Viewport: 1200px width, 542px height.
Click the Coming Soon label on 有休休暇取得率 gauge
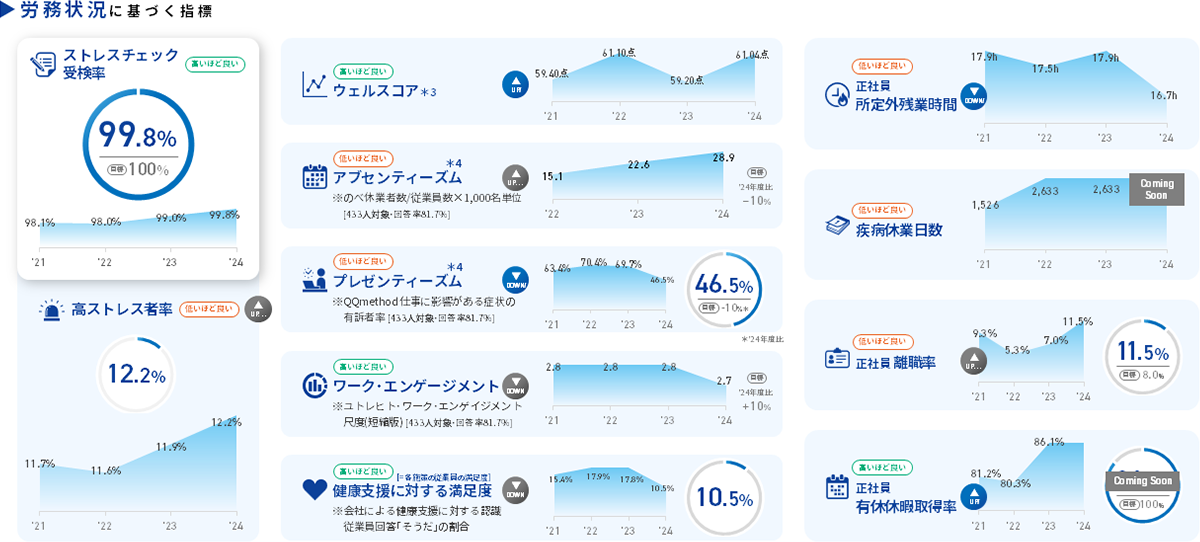[1142, 481]
